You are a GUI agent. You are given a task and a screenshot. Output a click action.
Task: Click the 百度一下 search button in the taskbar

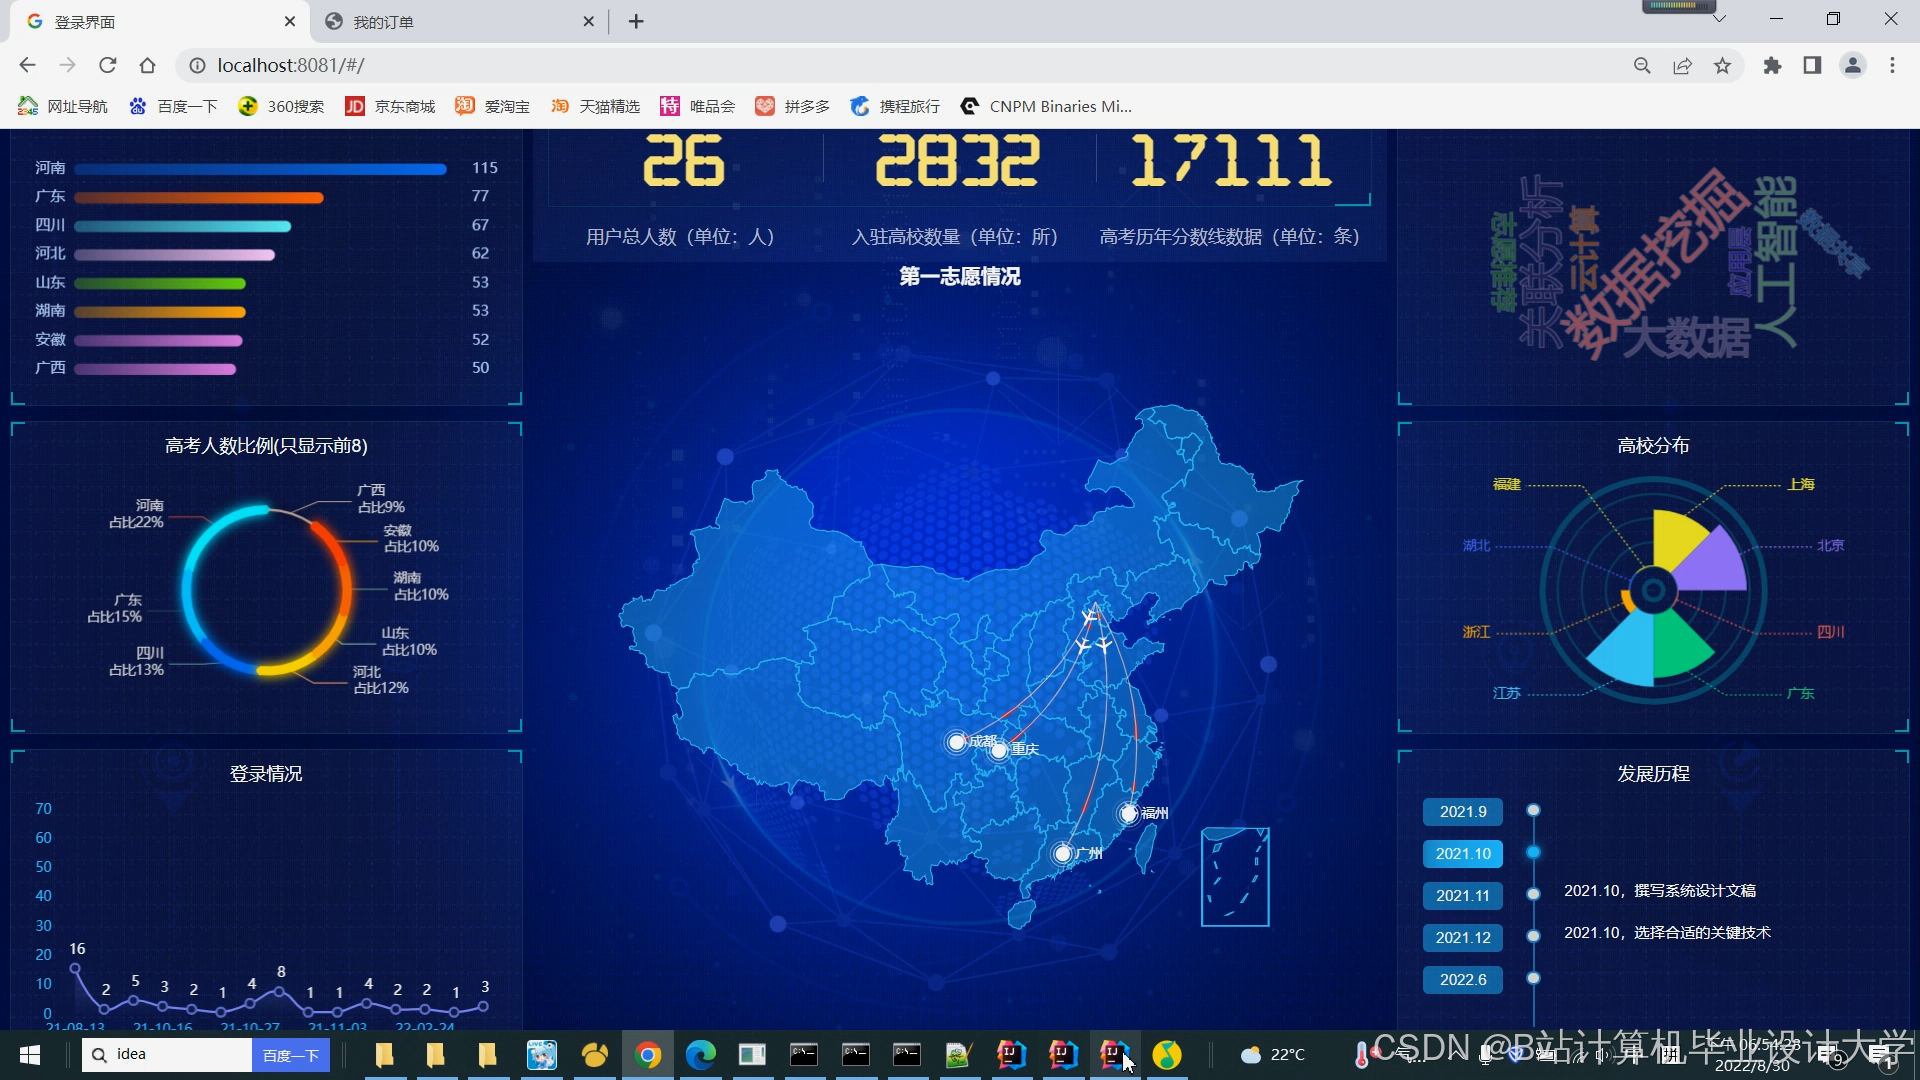pos(290,1055)
